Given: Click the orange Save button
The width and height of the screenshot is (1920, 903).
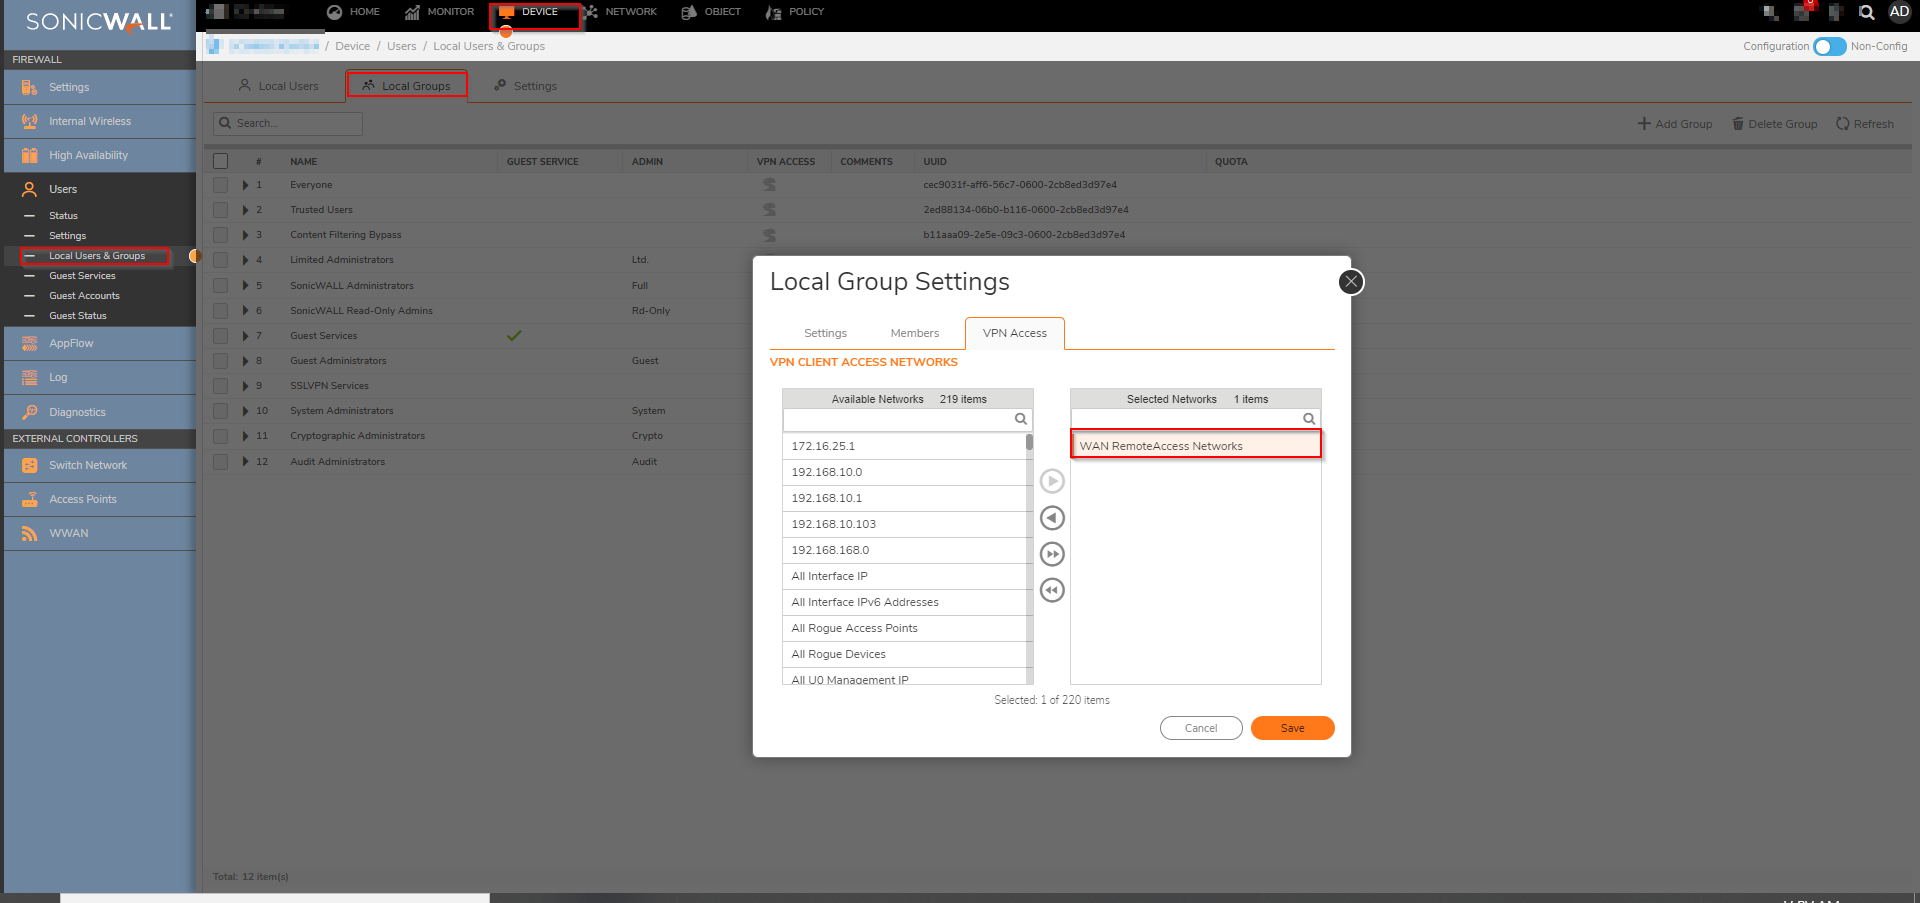Looking at the screenshot, I should [1292, 728].
